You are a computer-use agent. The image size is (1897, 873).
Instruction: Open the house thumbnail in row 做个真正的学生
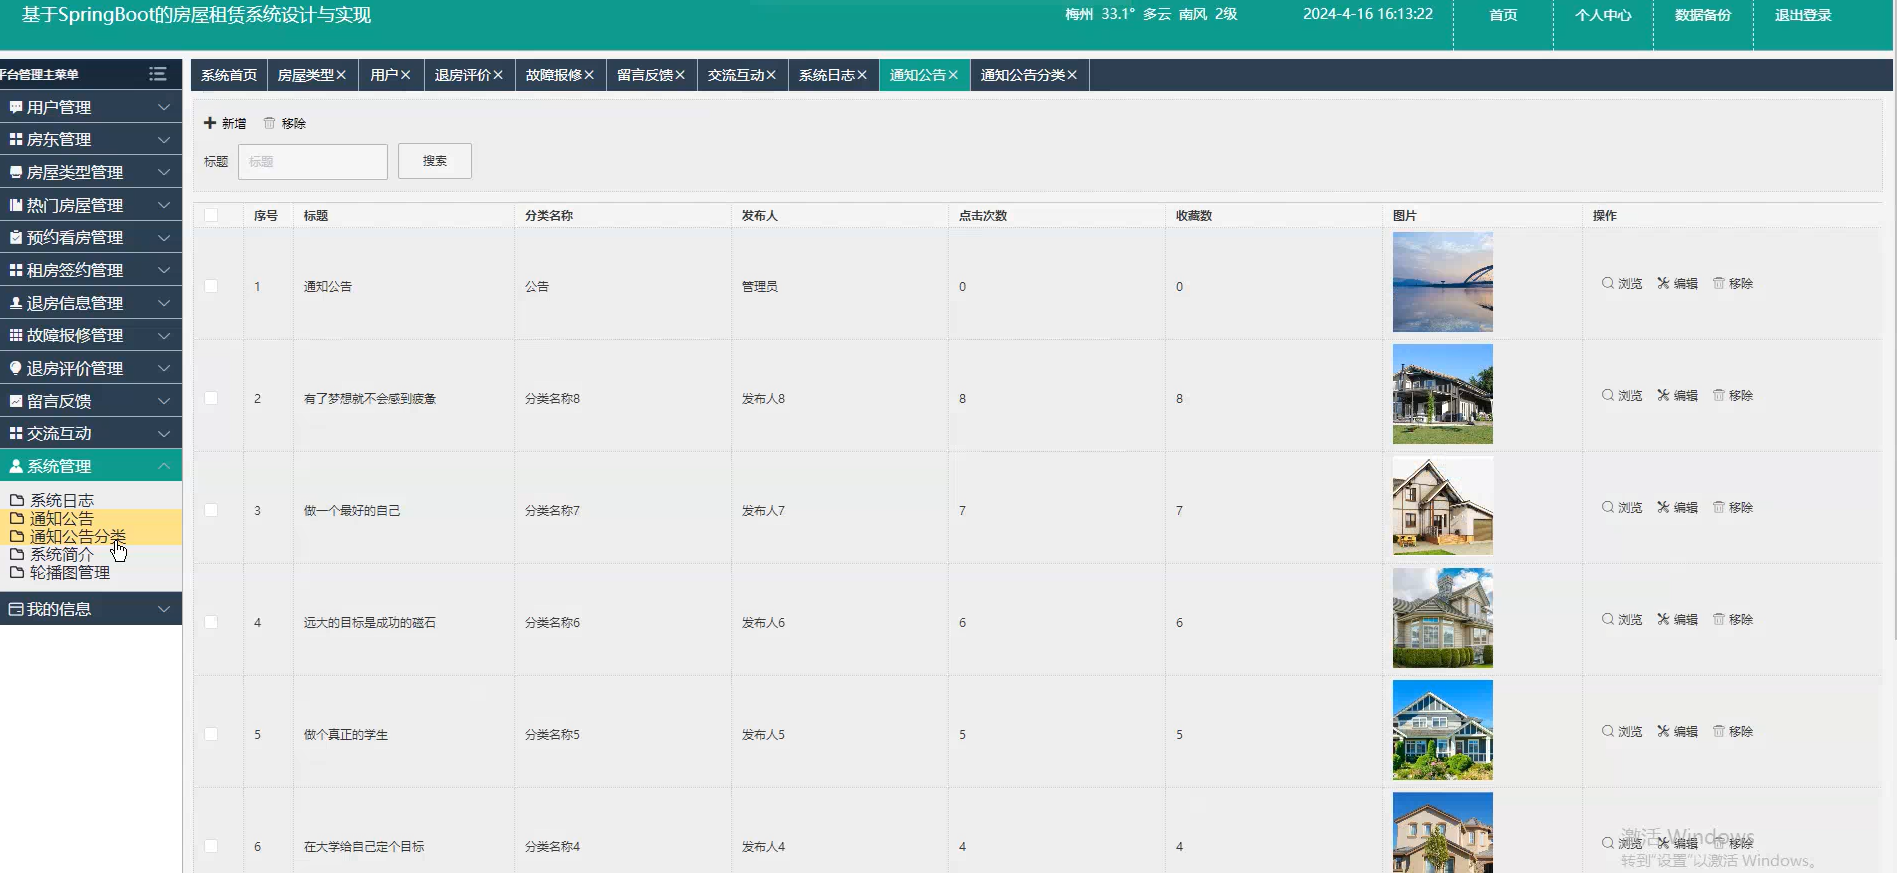1443,730
